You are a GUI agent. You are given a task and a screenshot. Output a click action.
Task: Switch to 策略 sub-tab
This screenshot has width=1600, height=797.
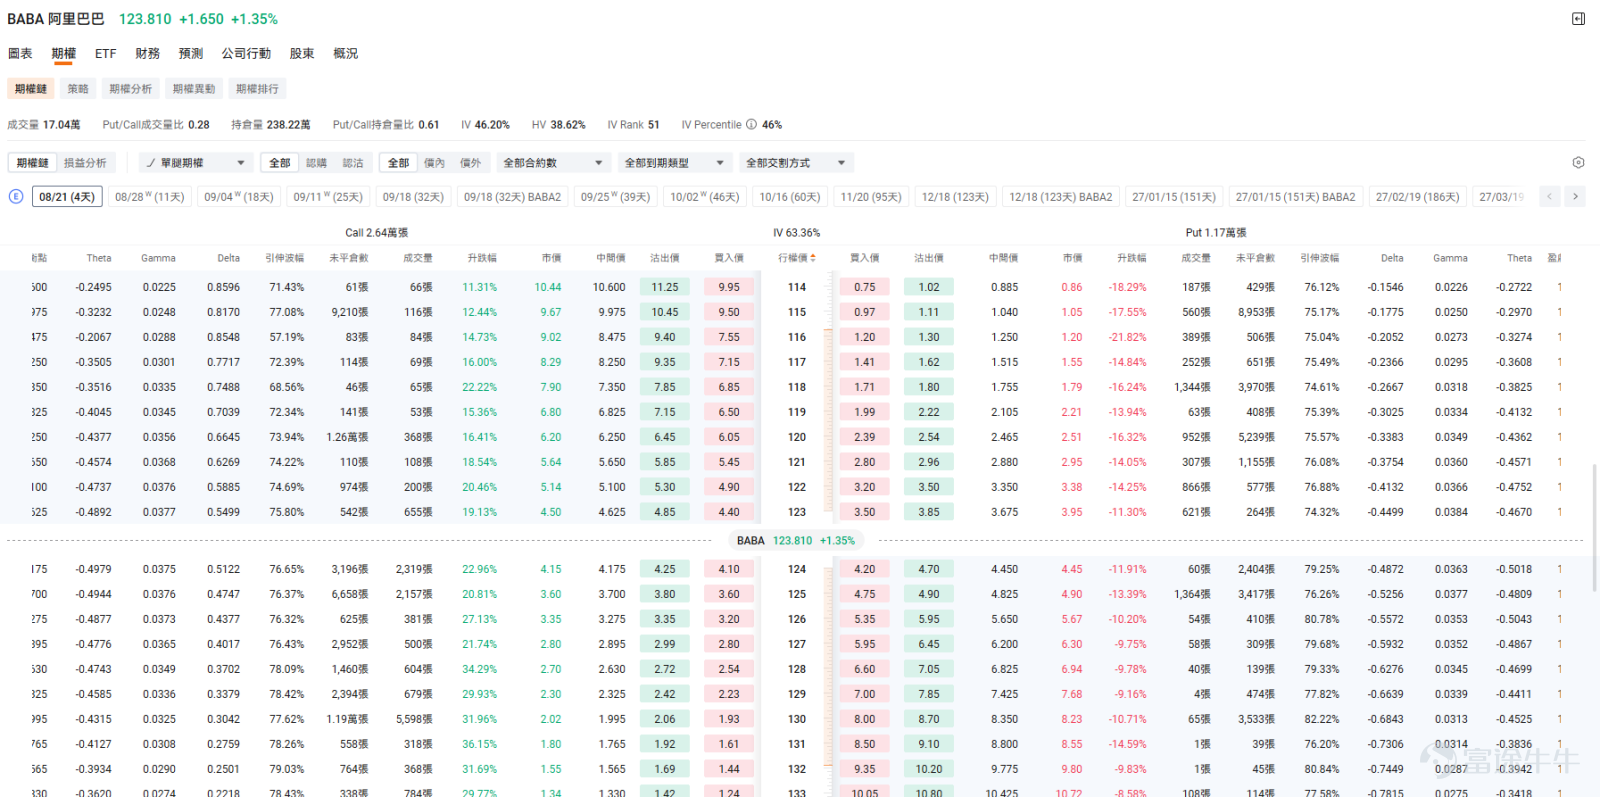point(78,89)
